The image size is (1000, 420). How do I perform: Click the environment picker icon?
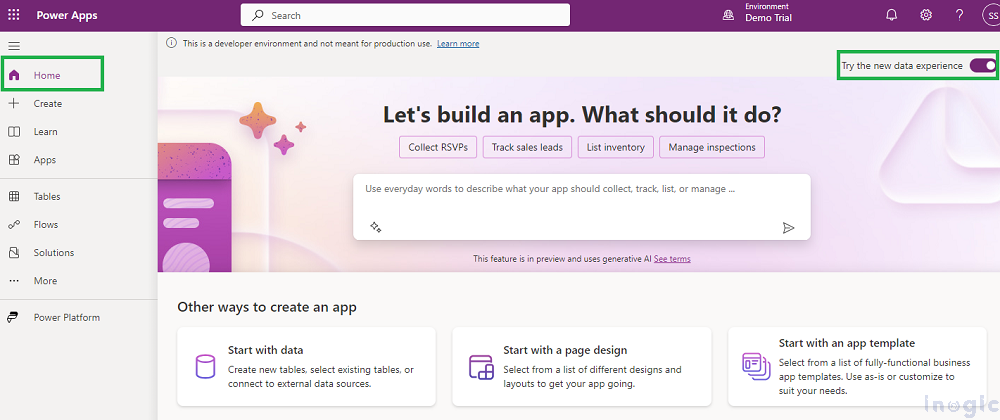[727, 15]
